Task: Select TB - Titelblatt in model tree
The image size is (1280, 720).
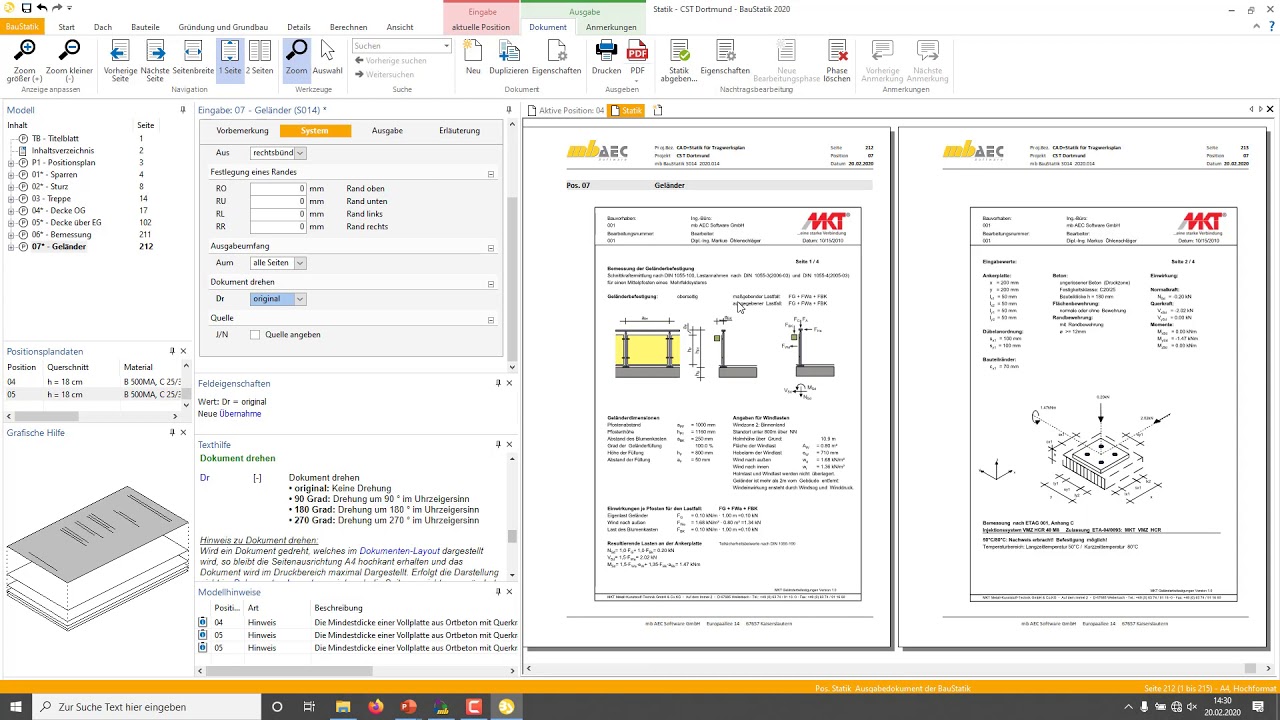Action: (x=55, y=139)
